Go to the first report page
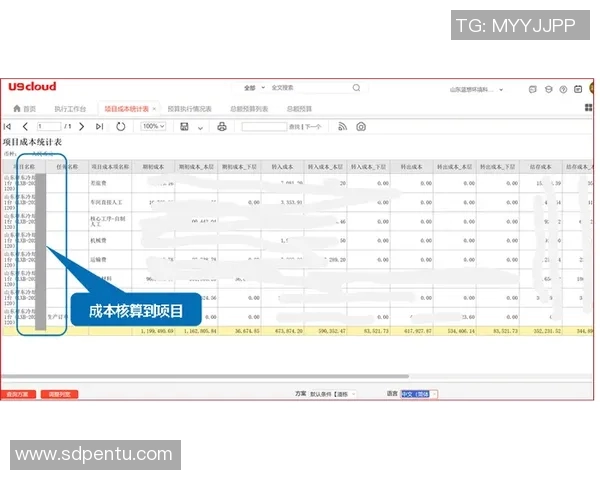This screenshot has width=600, height=480. [x=7, y=126]
